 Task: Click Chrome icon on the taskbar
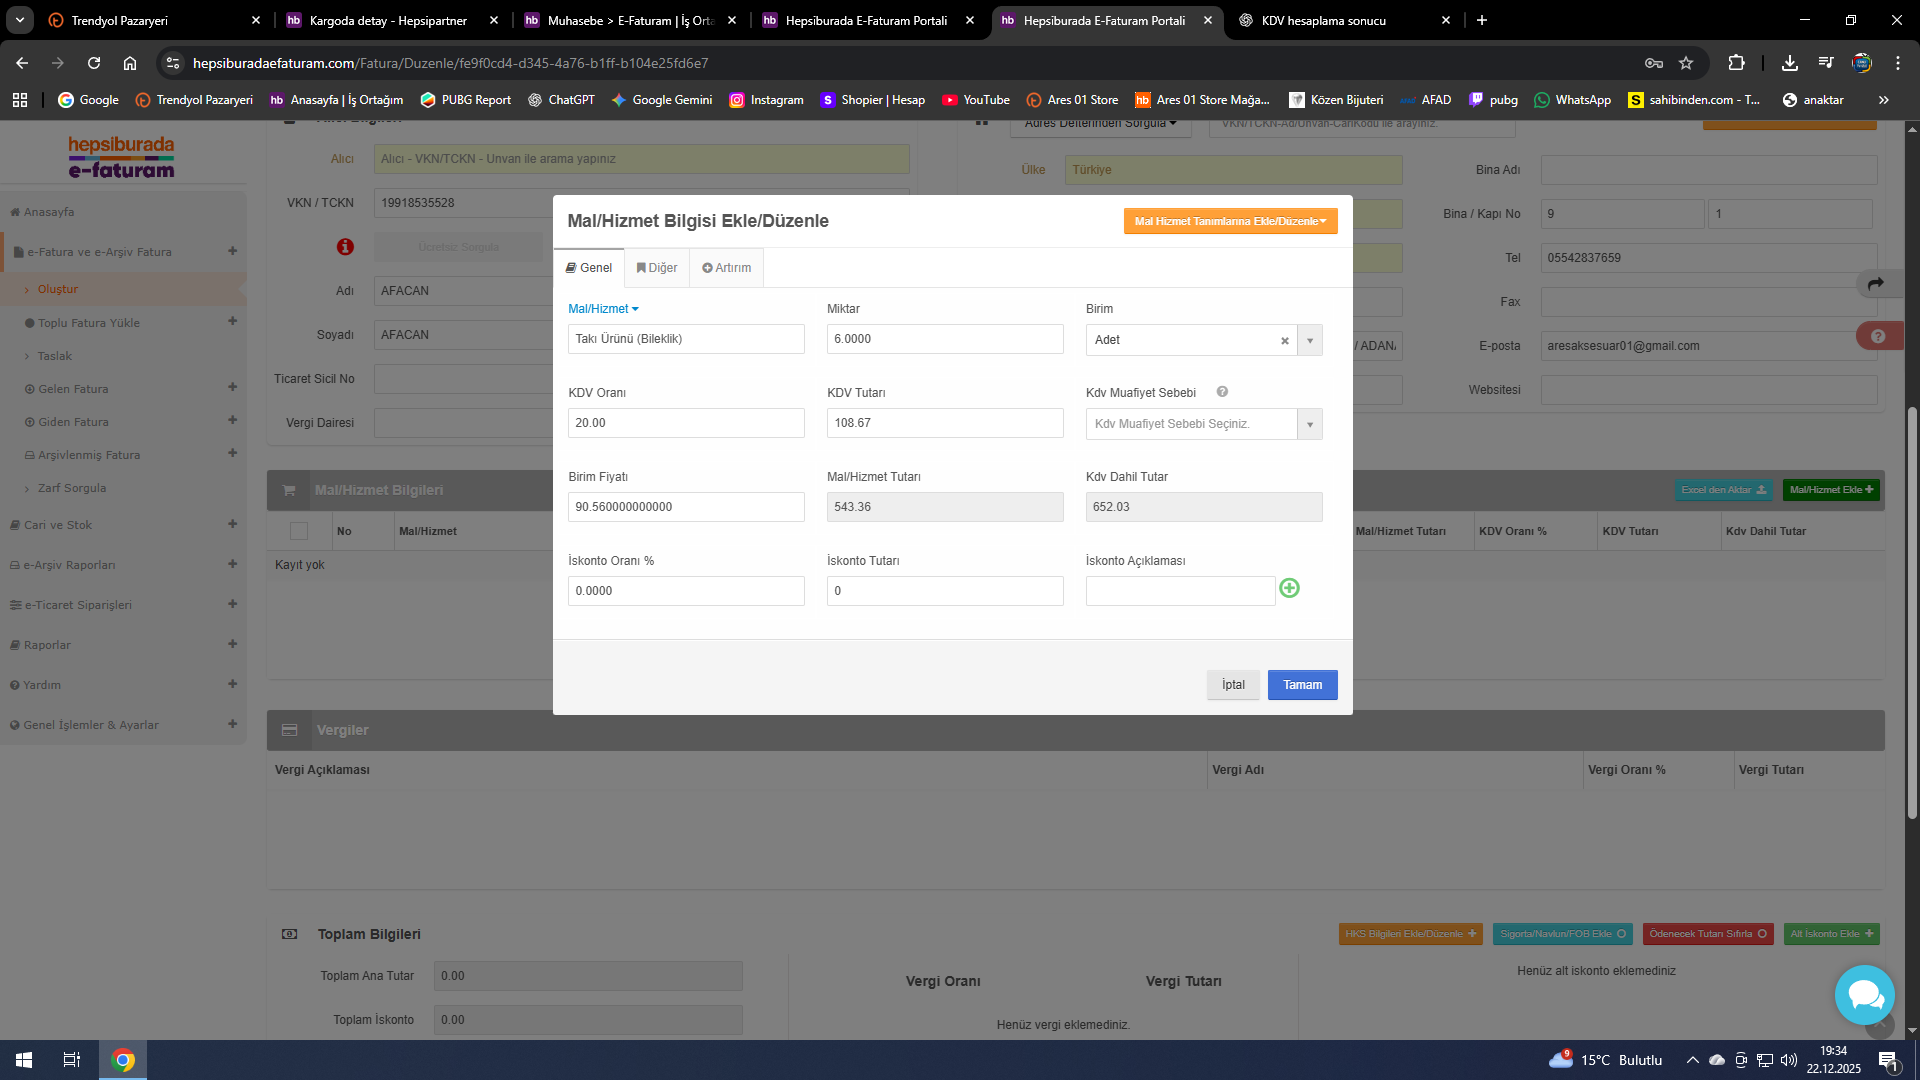(123, 1060)
